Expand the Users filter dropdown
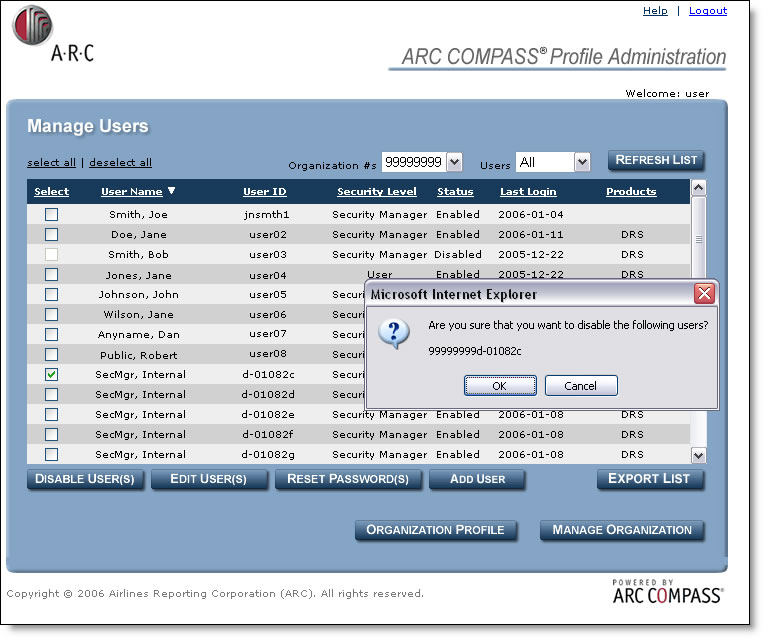 (x=582, y=162)
